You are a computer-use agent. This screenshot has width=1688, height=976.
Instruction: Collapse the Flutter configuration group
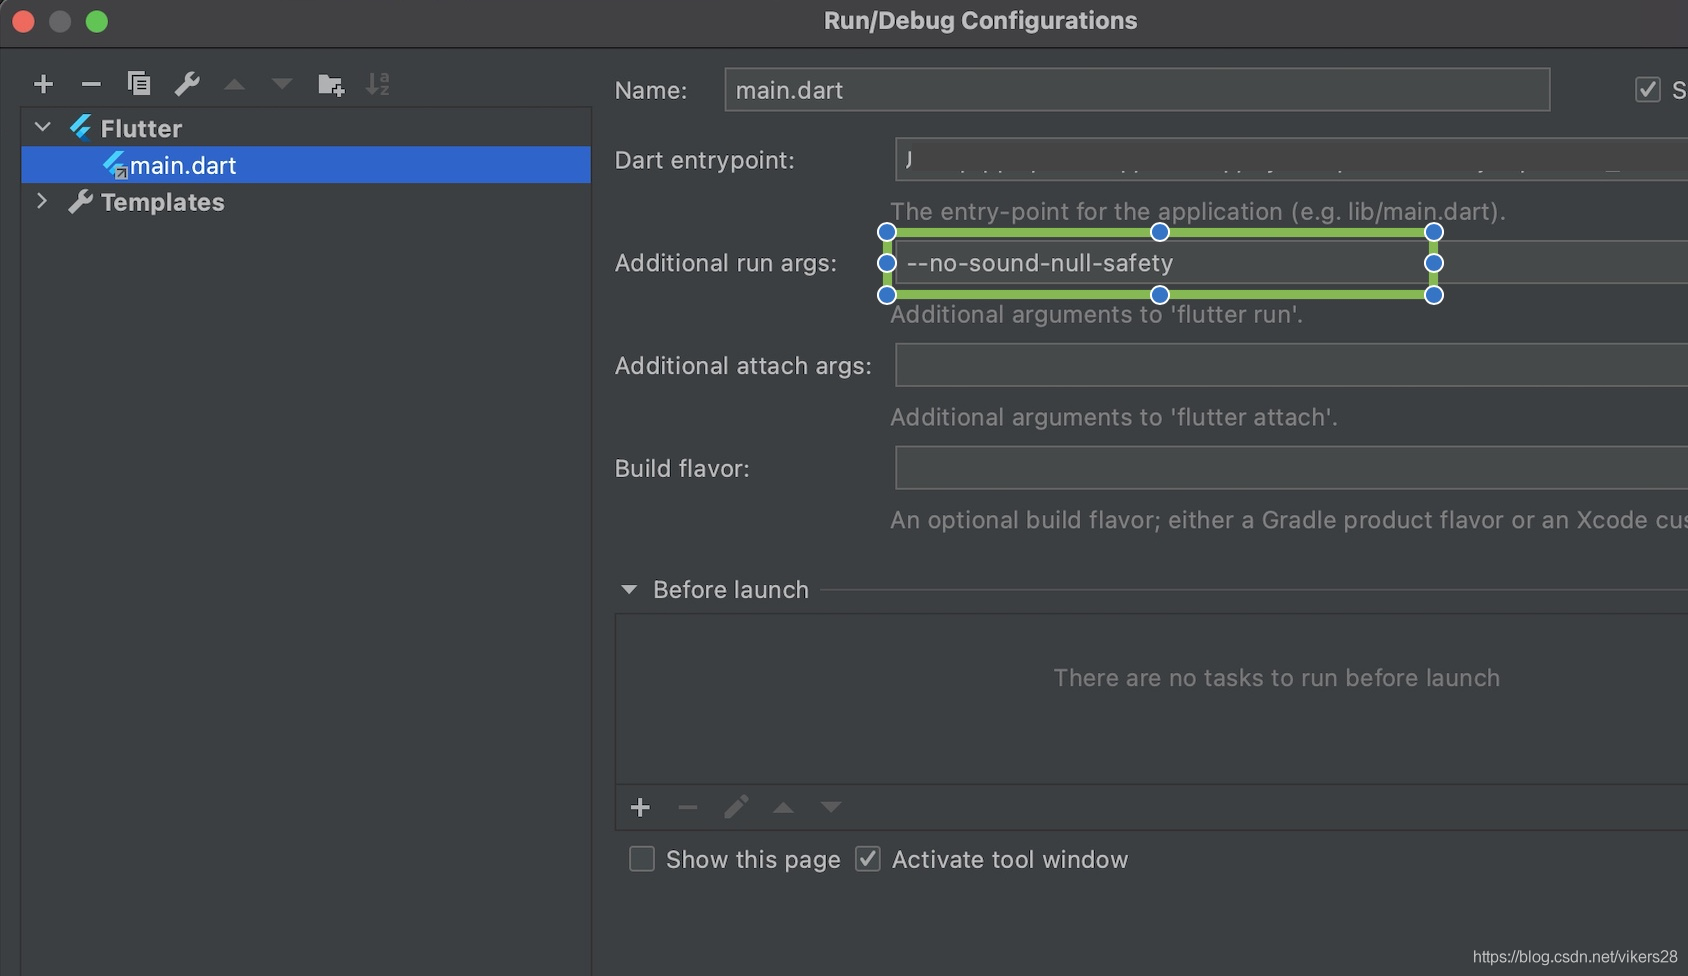[42, 127]
